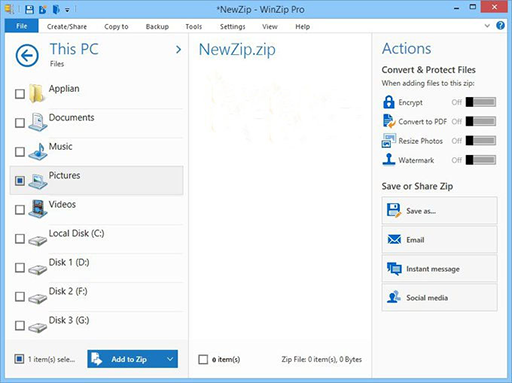Turn on the Convert to PDF switch

coord(481,121)
